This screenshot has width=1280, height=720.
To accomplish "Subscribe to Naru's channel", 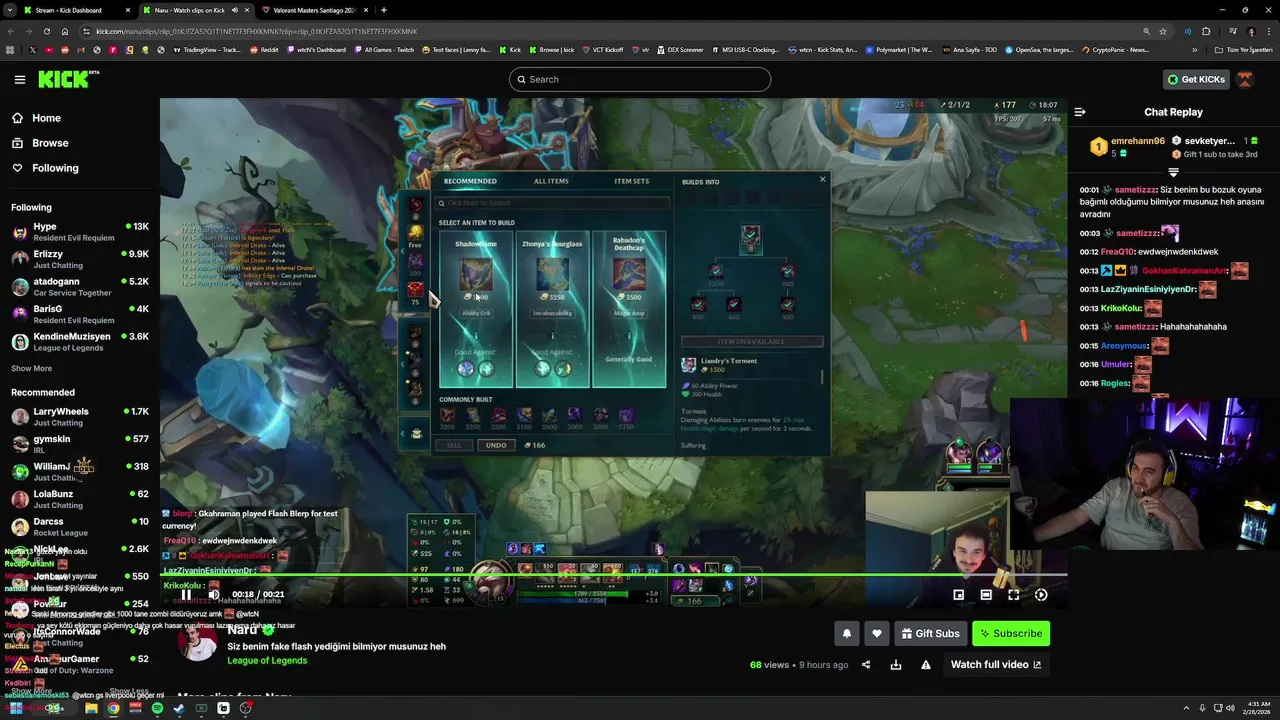I will pyautogui.click(x=1011, y=633).
